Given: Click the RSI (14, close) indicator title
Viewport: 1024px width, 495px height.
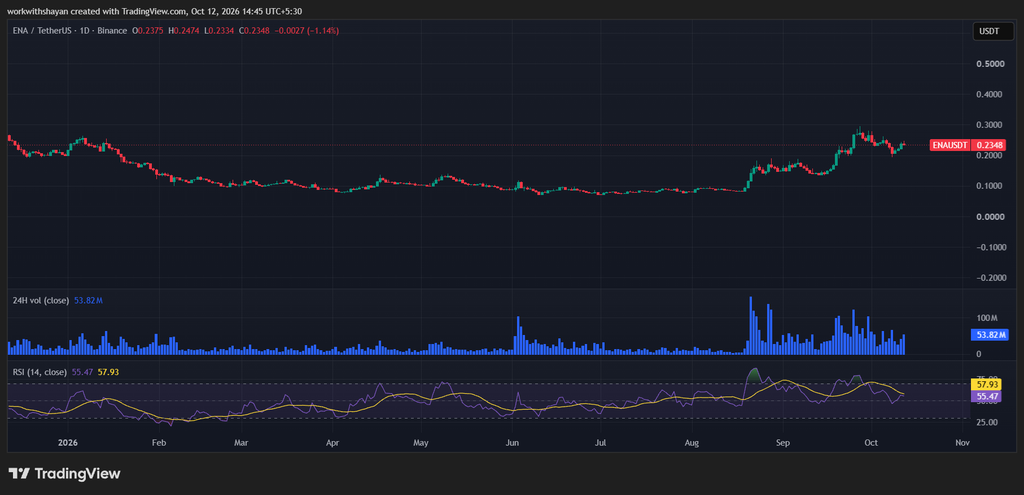Looking at the screenshot, I should (40, 372).
